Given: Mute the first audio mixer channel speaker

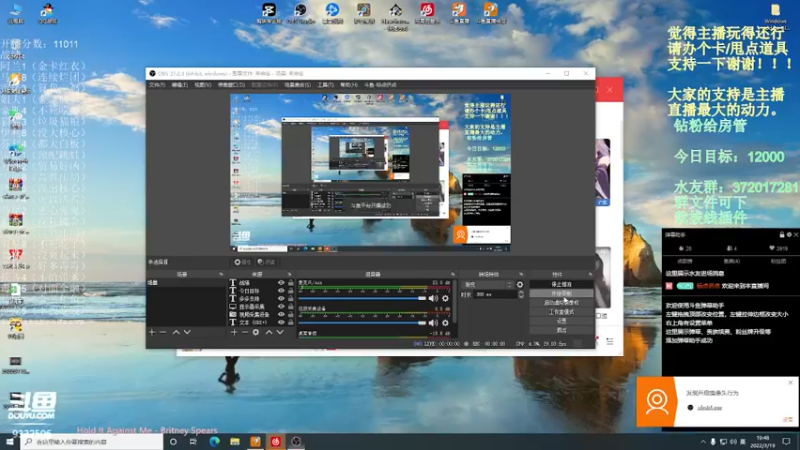Looking at the screenshot, I should 433,298.
